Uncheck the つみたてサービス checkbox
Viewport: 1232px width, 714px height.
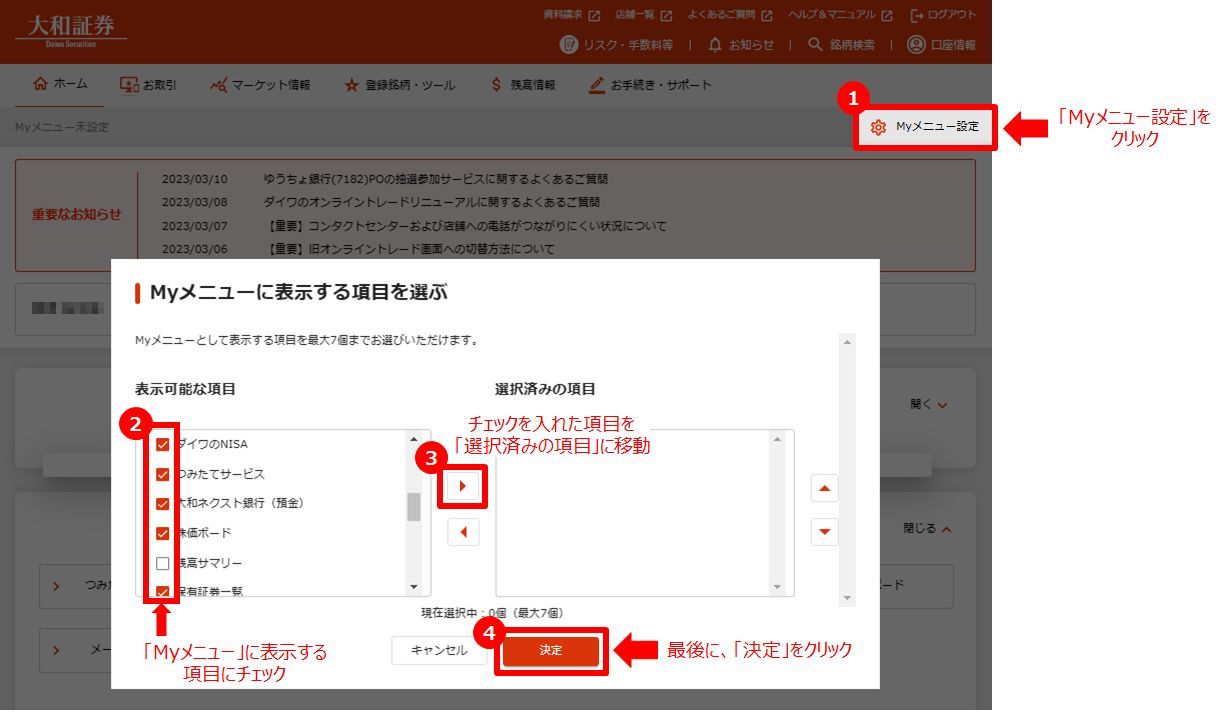[x=162, y=474]
